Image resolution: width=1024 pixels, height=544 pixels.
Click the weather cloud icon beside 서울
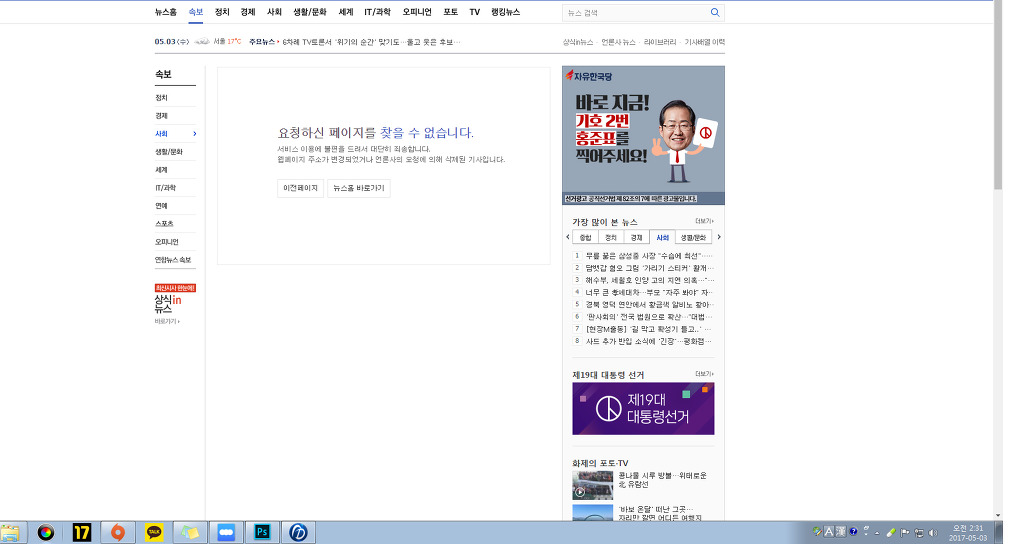pos(202,42)
